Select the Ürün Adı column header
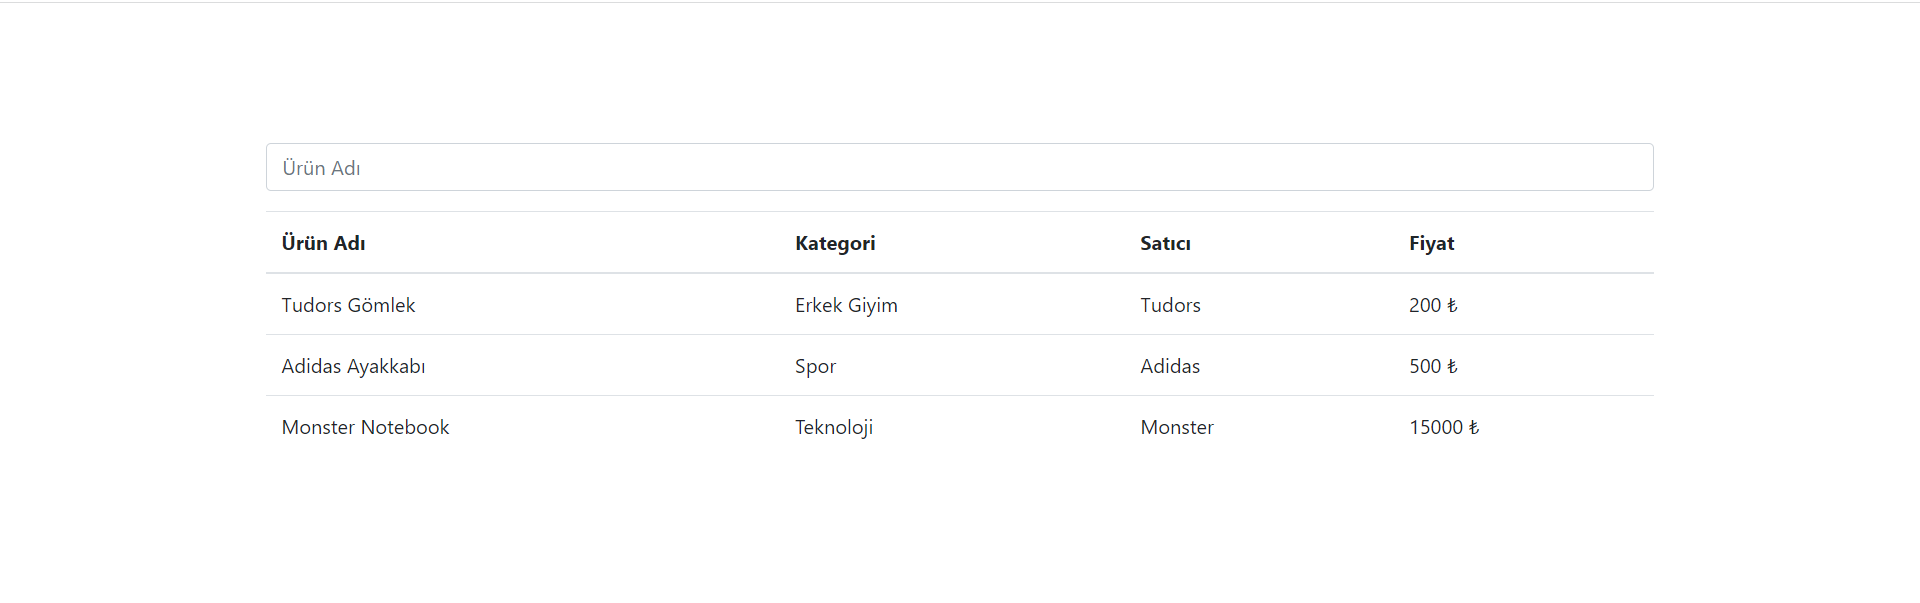The height and width of the screenshot is (603, 1920). pos(323,243)
